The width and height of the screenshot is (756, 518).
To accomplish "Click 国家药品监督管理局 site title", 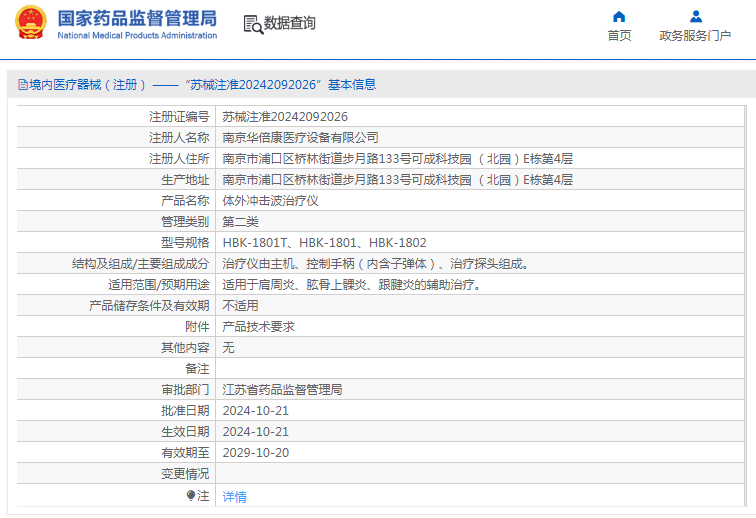I will (137, 18).
